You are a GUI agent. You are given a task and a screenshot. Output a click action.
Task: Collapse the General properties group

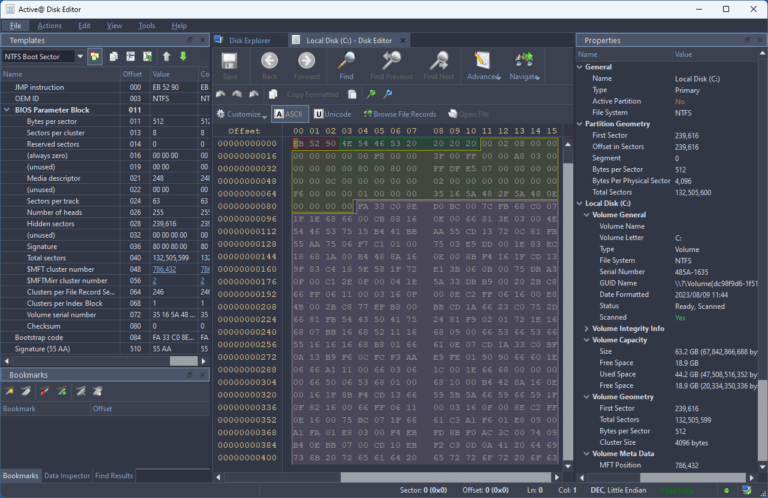(x=580, y=67)
